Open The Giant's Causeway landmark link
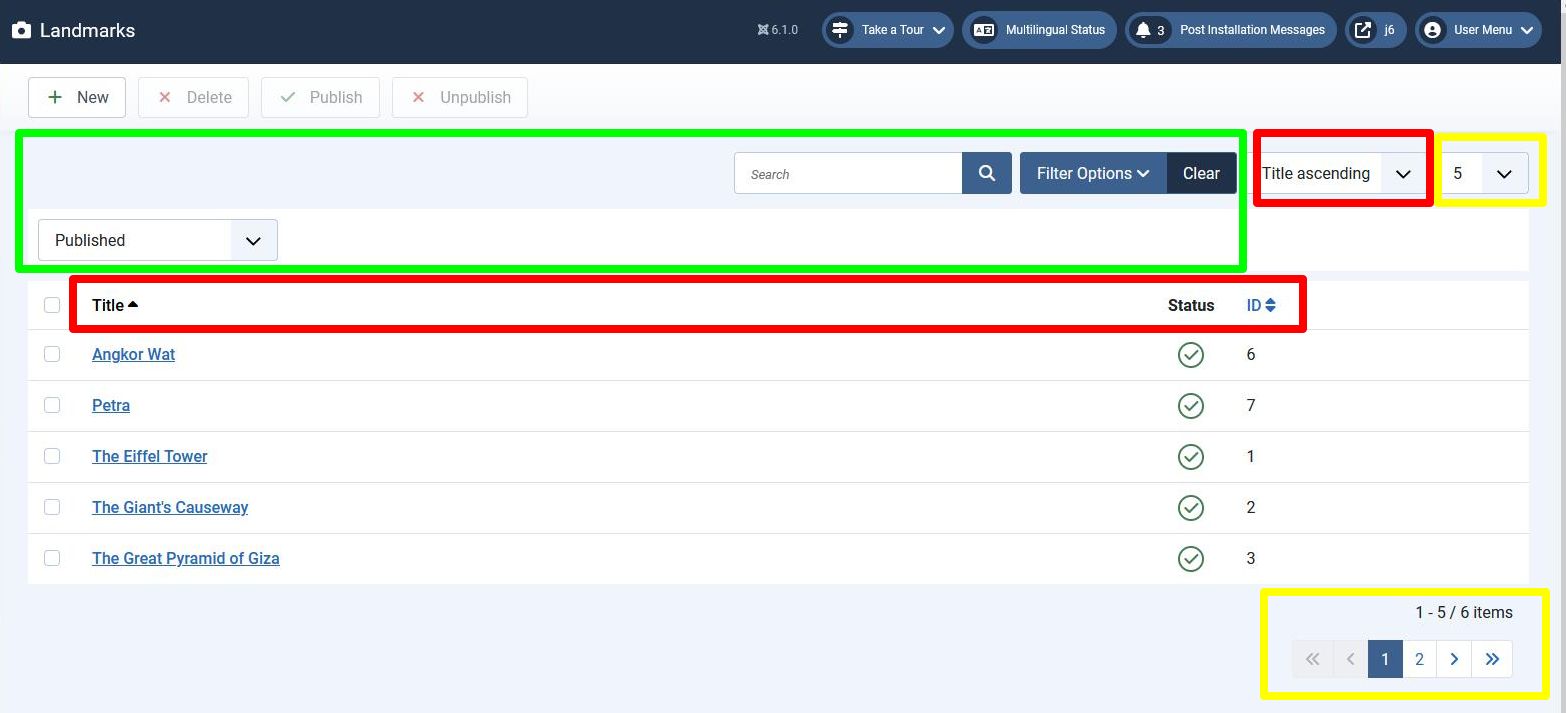This screenshot has height=713, width=1566. pyautogui.click(x=170, y=507)
